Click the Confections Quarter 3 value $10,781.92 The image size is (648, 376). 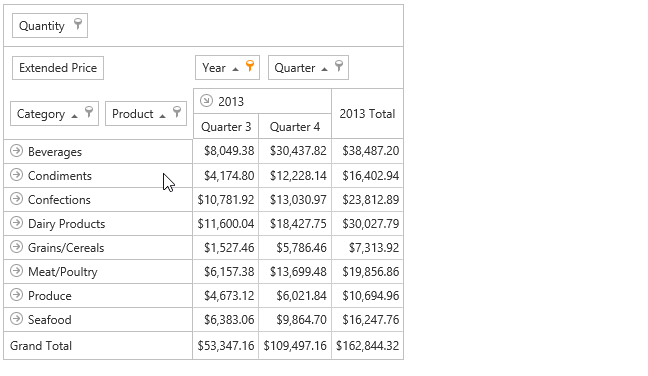226,200
